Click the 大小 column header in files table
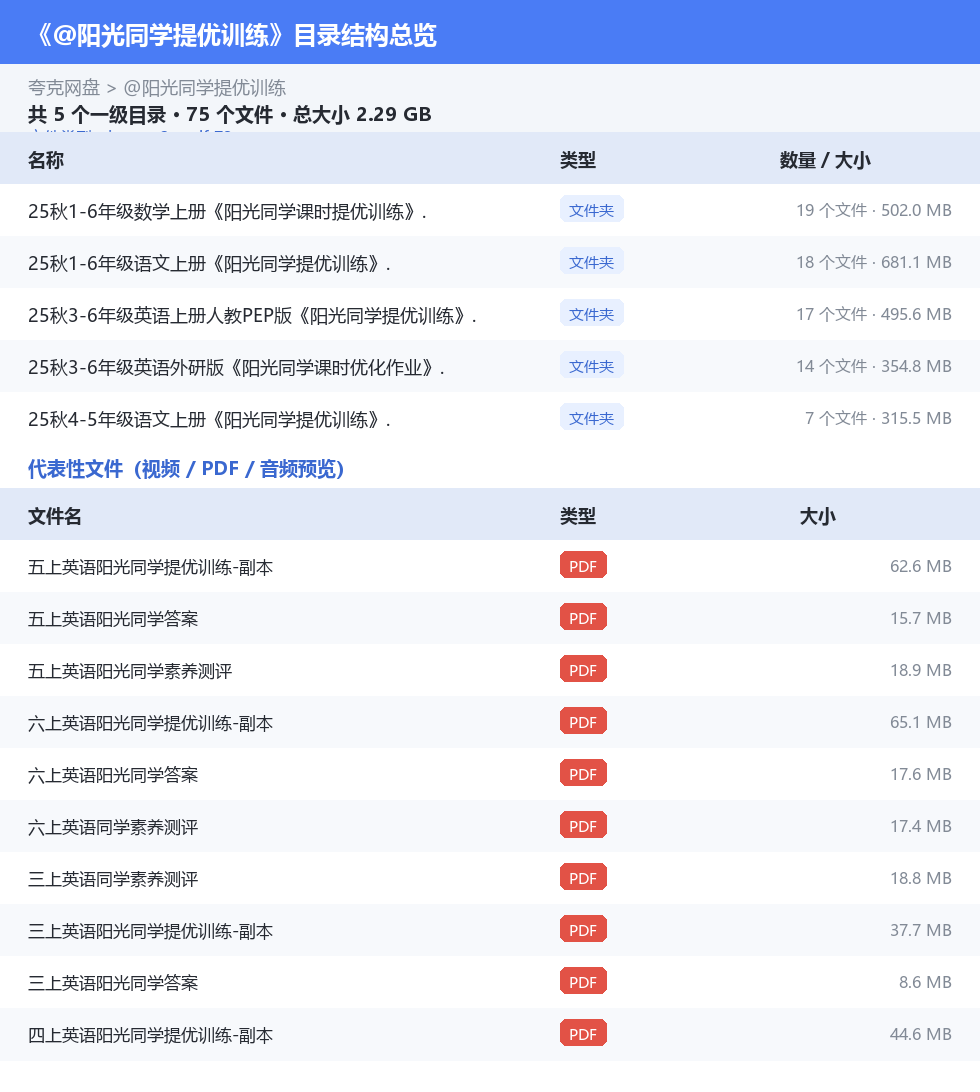Screen dimensions: 980x1092 coord(817,516)
